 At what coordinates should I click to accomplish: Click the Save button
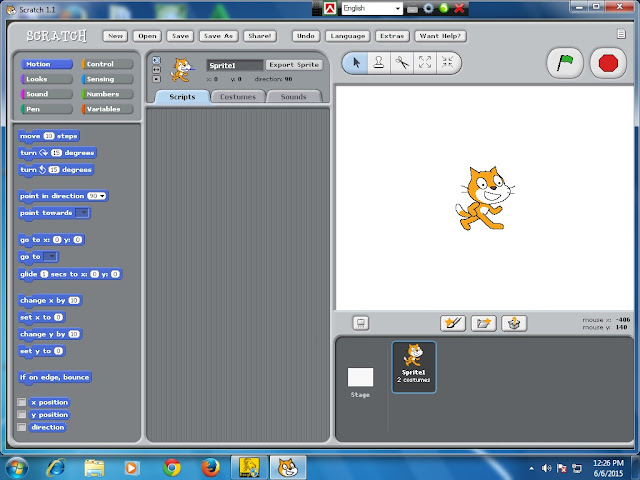coord(180,36)
